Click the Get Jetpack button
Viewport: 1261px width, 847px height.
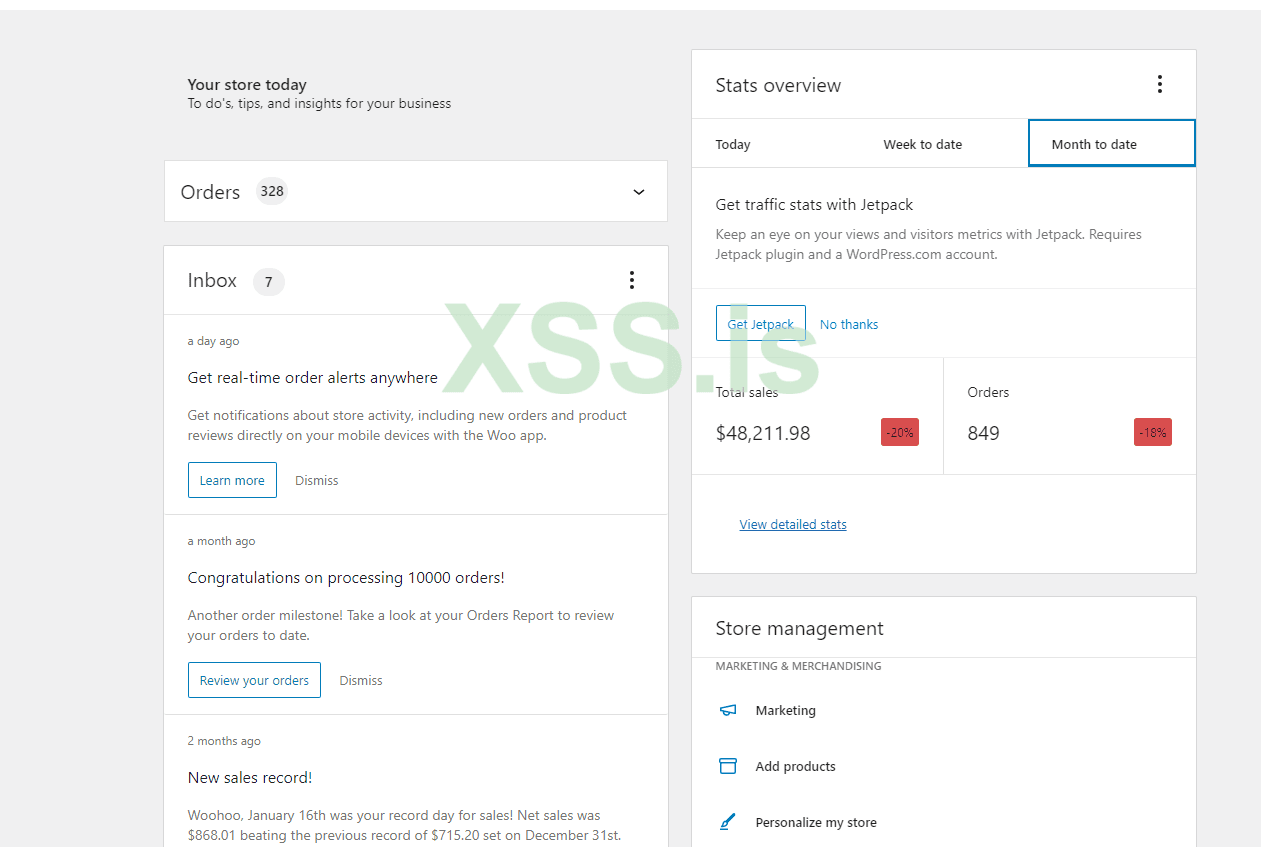tap(760, 324)
